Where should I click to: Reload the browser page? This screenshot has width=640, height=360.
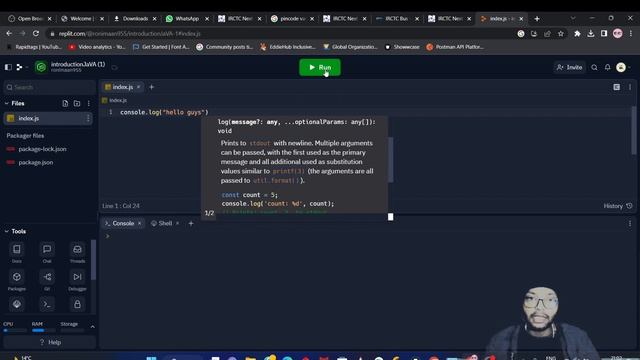coord(36,33)
